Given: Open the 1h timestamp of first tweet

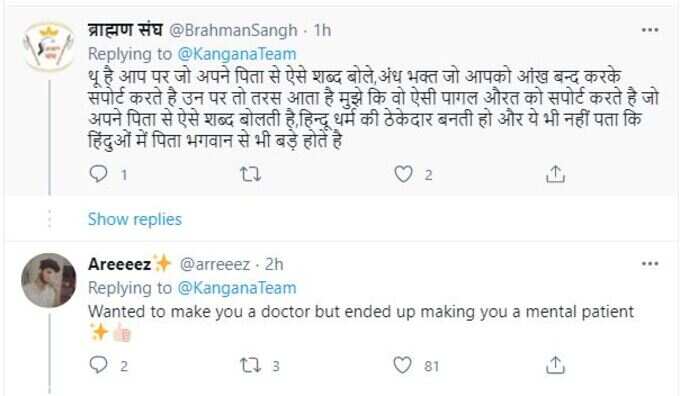Looking at the screenshot, I should (x=322, y=30).
